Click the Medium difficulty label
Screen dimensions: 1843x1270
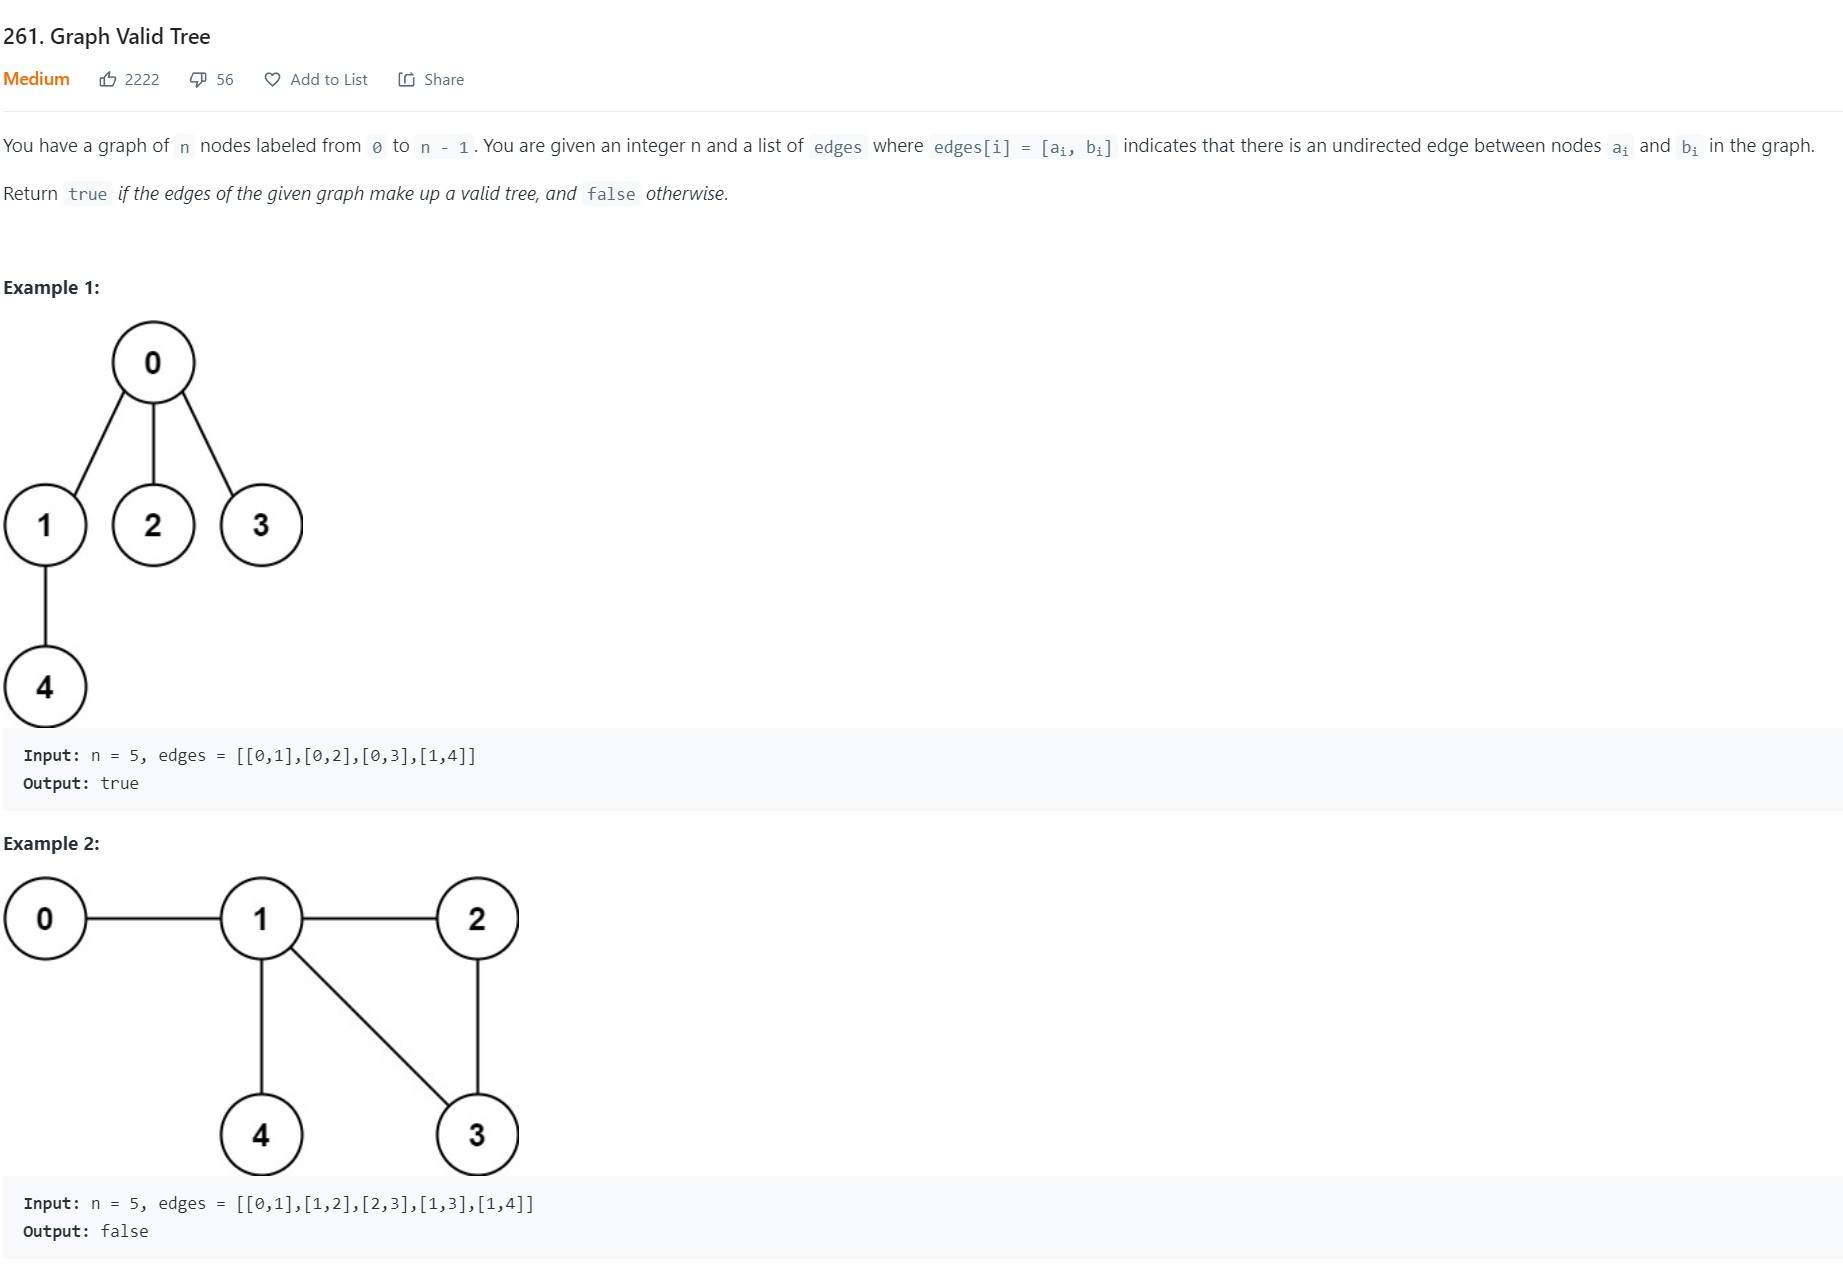[36, 79]
